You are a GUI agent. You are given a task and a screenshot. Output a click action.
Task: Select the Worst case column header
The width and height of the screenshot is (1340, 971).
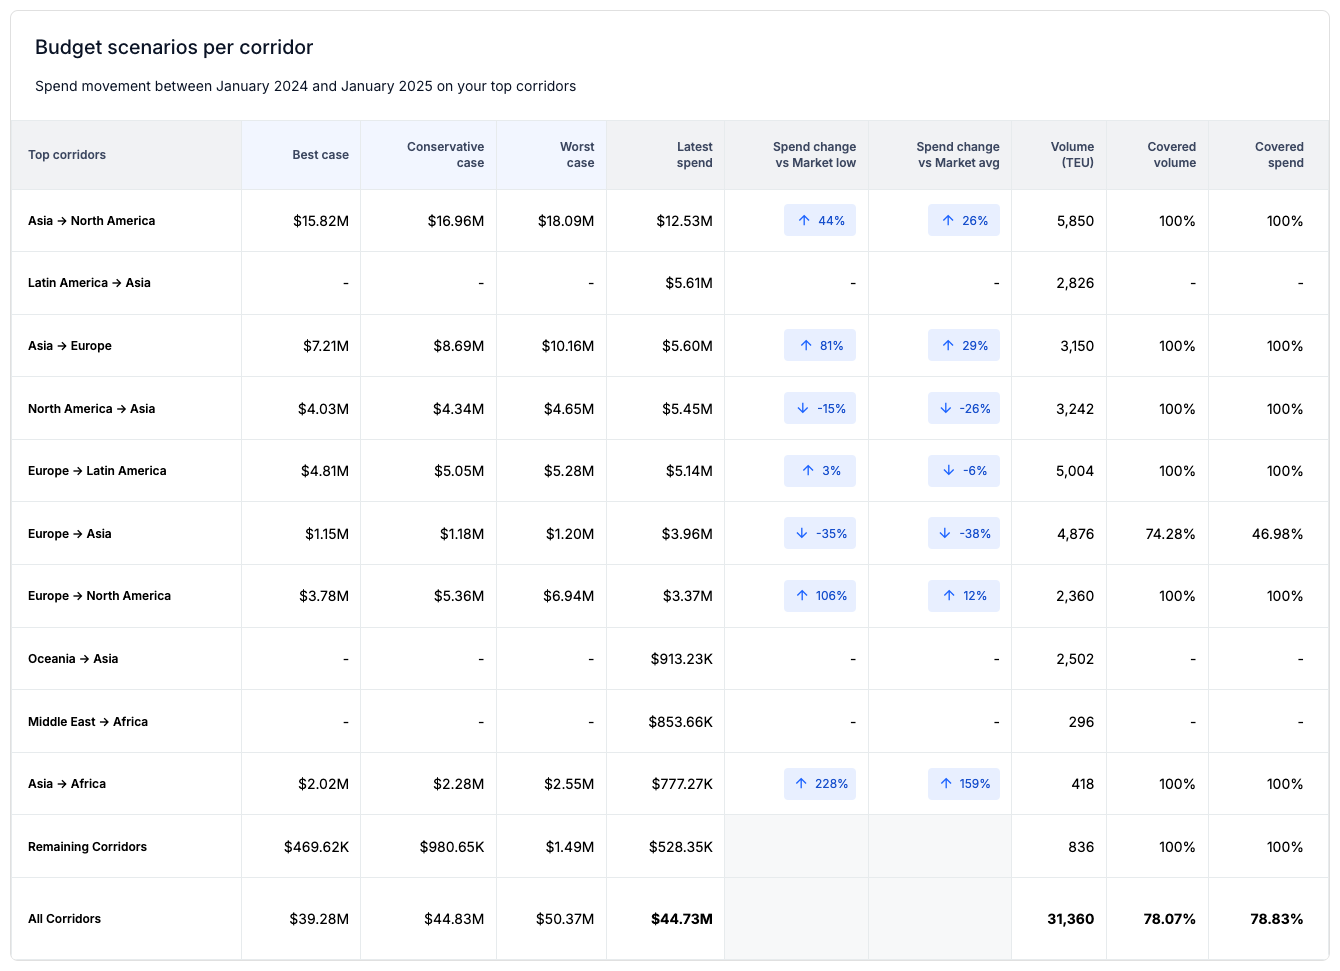click(551, 155)
